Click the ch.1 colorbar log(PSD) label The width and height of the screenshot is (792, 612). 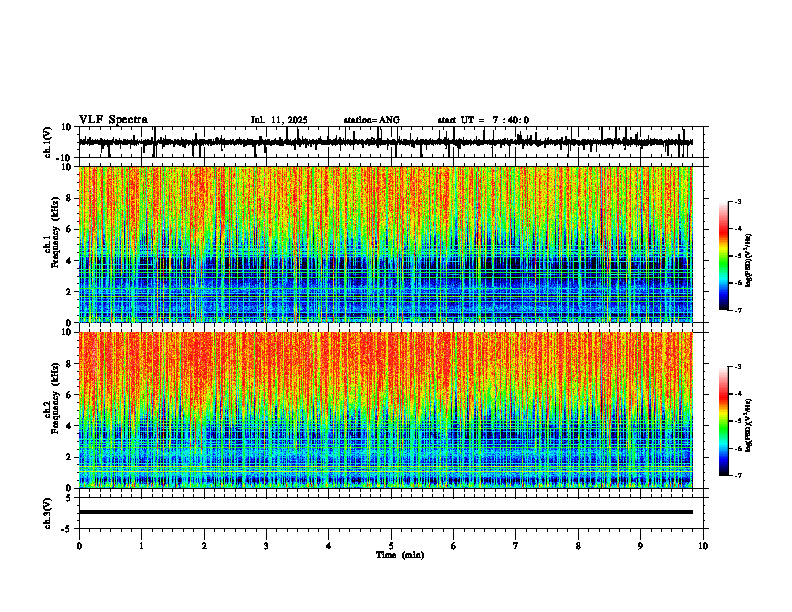(748, 261)
